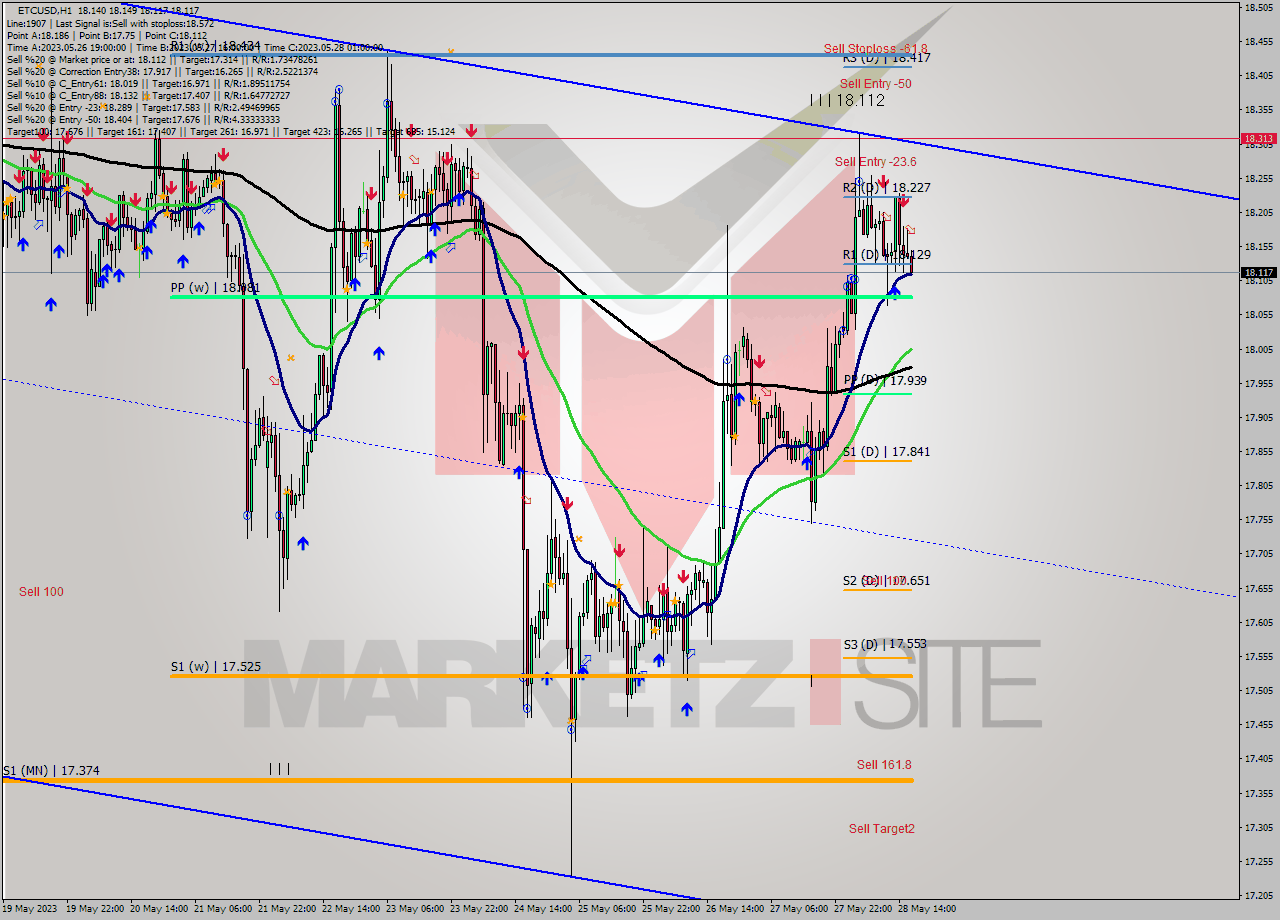Click the black 18.117 current price tag

pyautogui.click(x=1258, y=272)
